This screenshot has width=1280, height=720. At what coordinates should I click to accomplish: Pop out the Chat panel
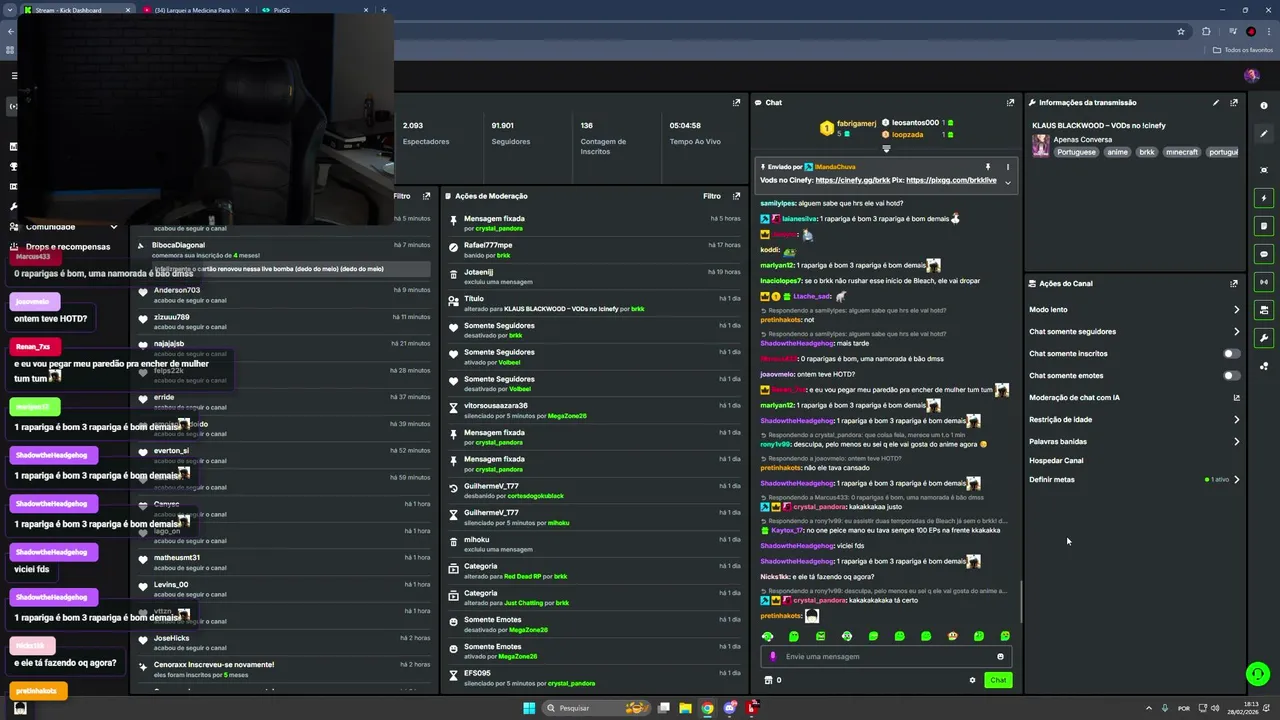1010,102
